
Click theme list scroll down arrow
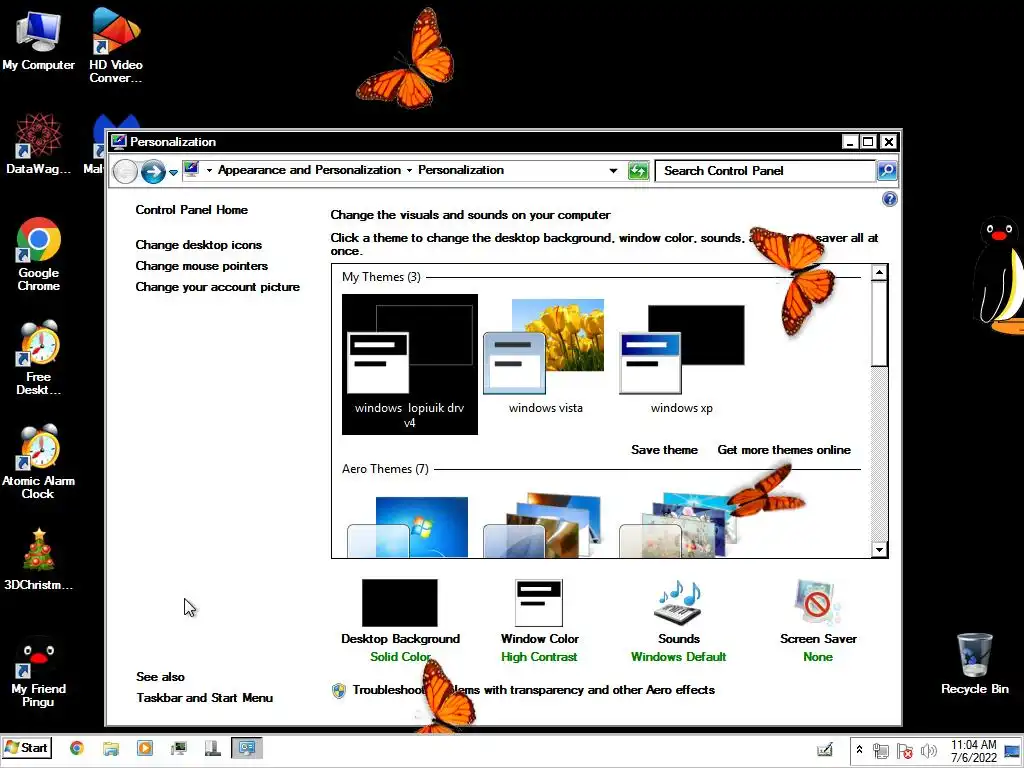[x=879, y=550]
